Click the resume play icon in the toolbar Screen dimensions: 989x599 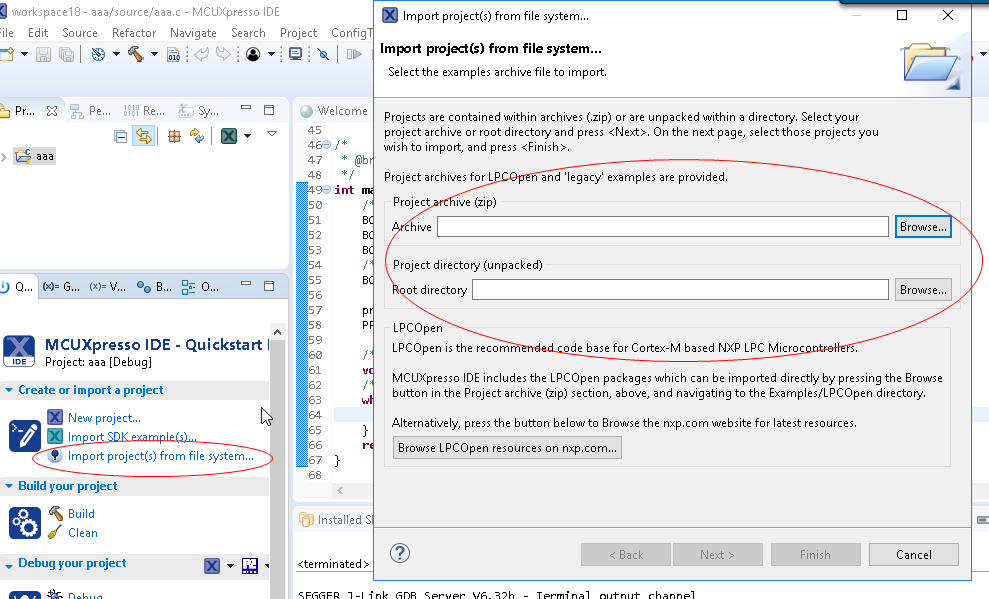click(354, 54)
